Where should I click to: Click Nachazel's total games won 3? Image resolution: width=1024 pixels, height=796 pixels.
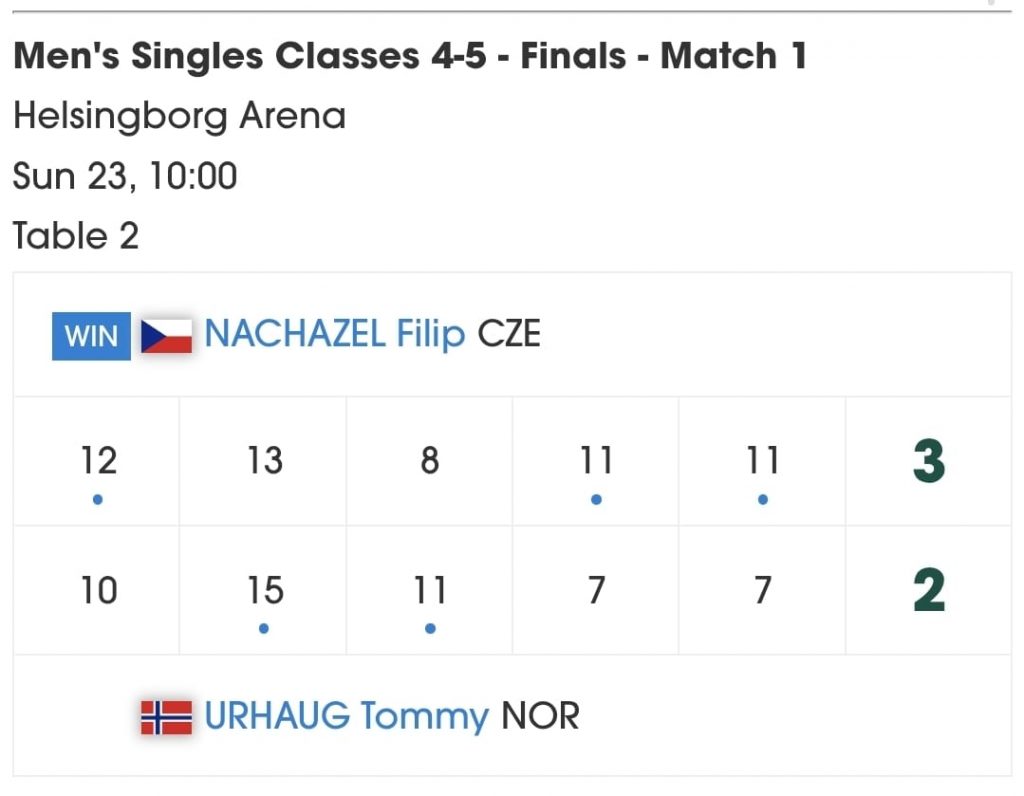tap(928, 462)
